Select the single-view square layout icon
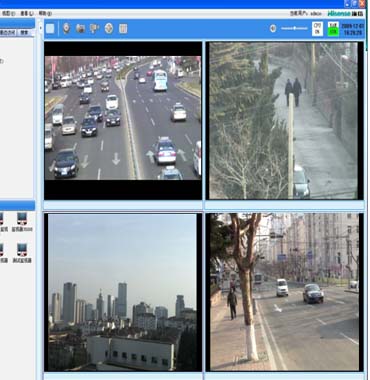 (50, 29)
